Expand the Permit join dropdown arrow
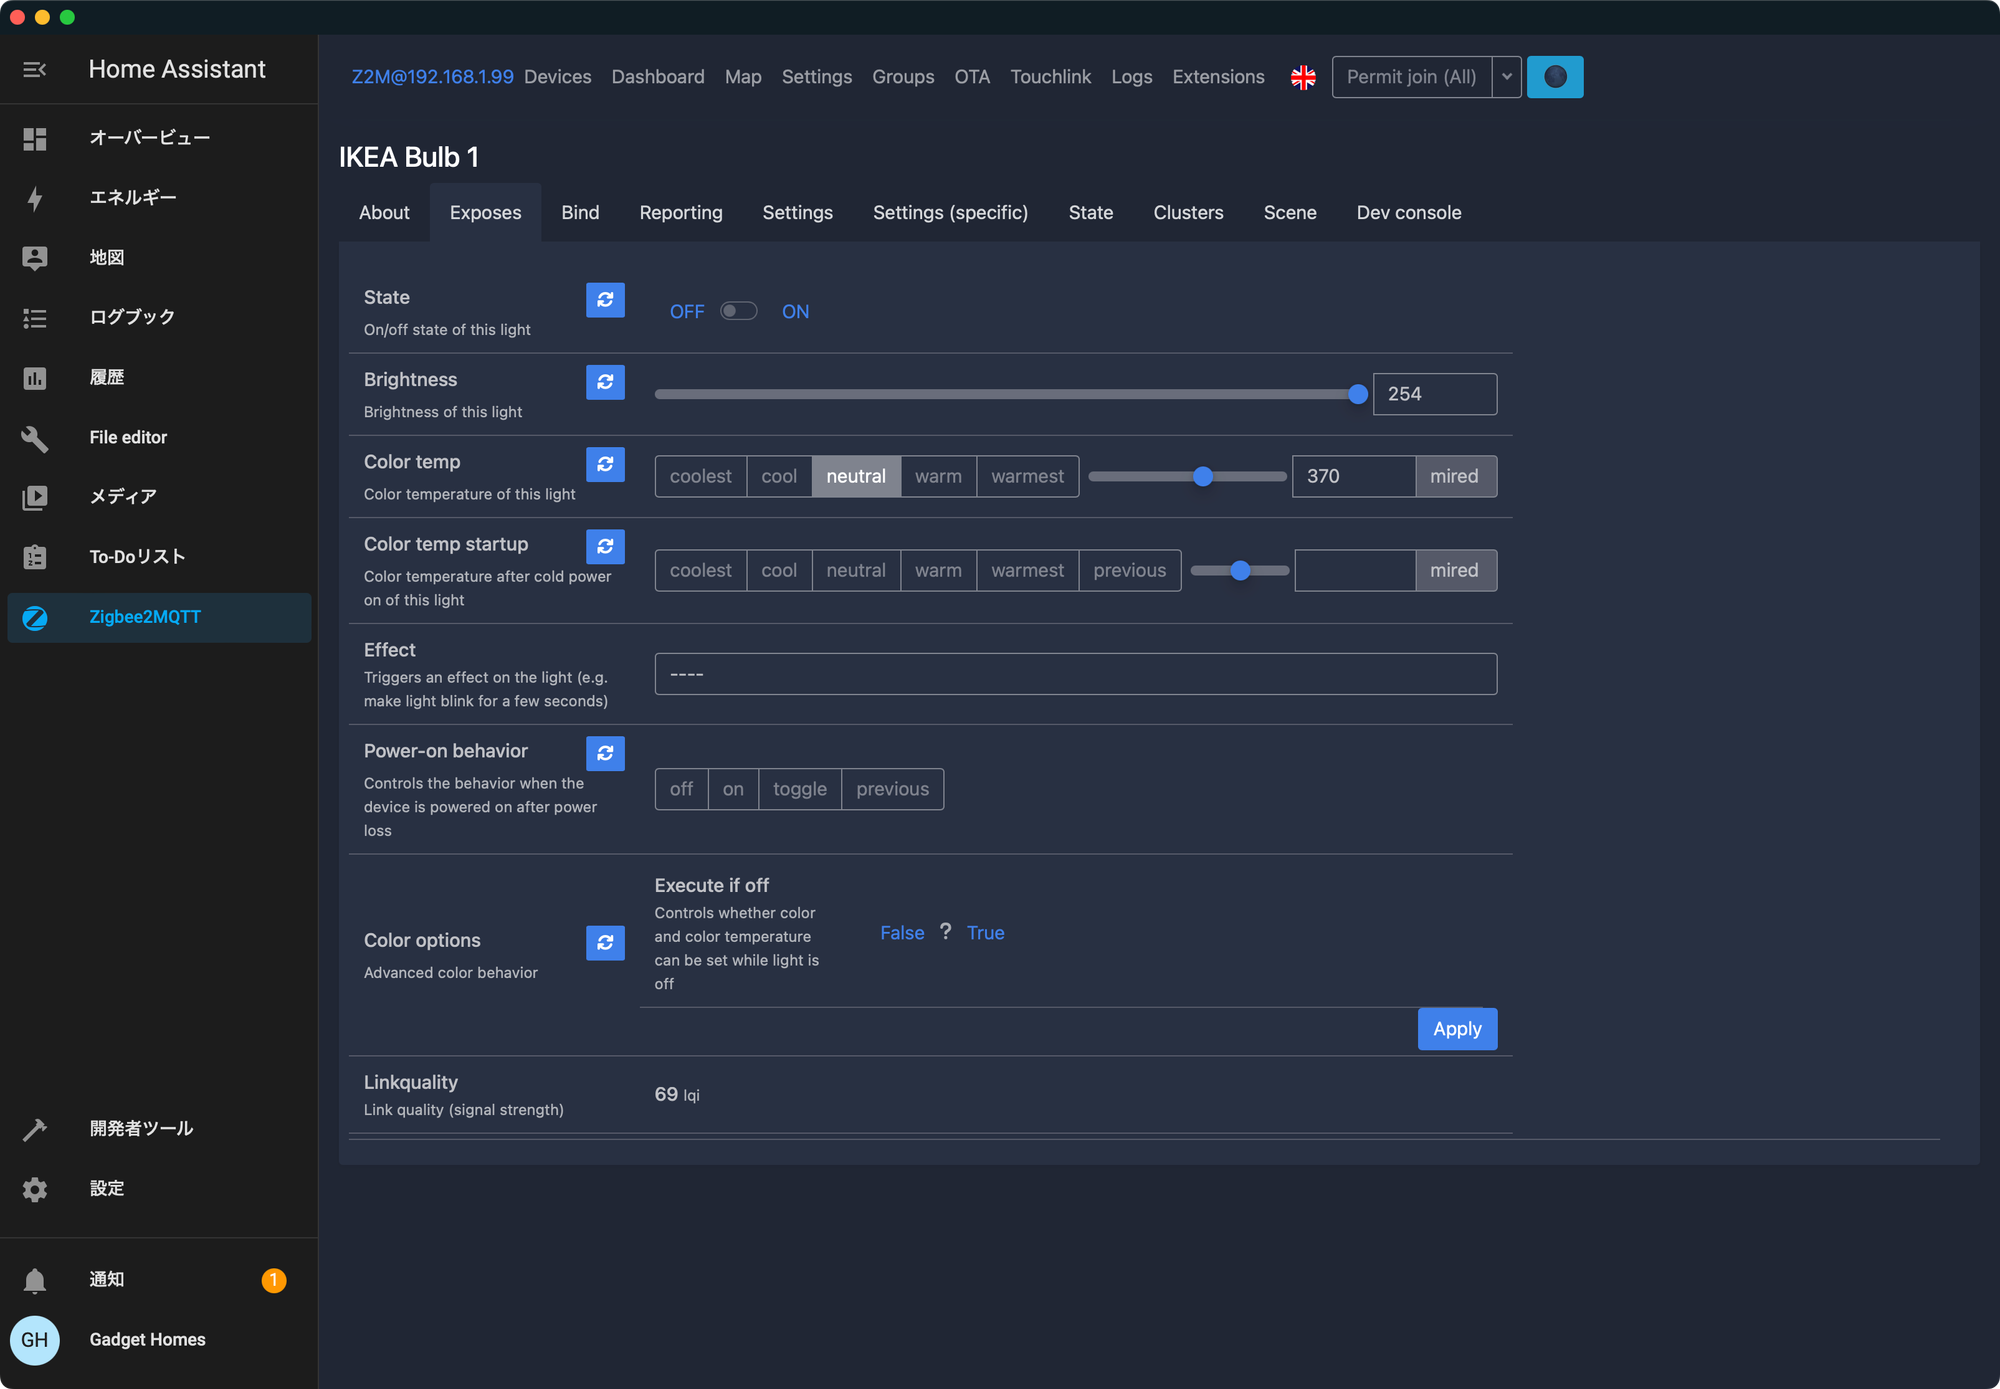This screenshot has width=2000, height=1389. click(x=1506, y=77)
